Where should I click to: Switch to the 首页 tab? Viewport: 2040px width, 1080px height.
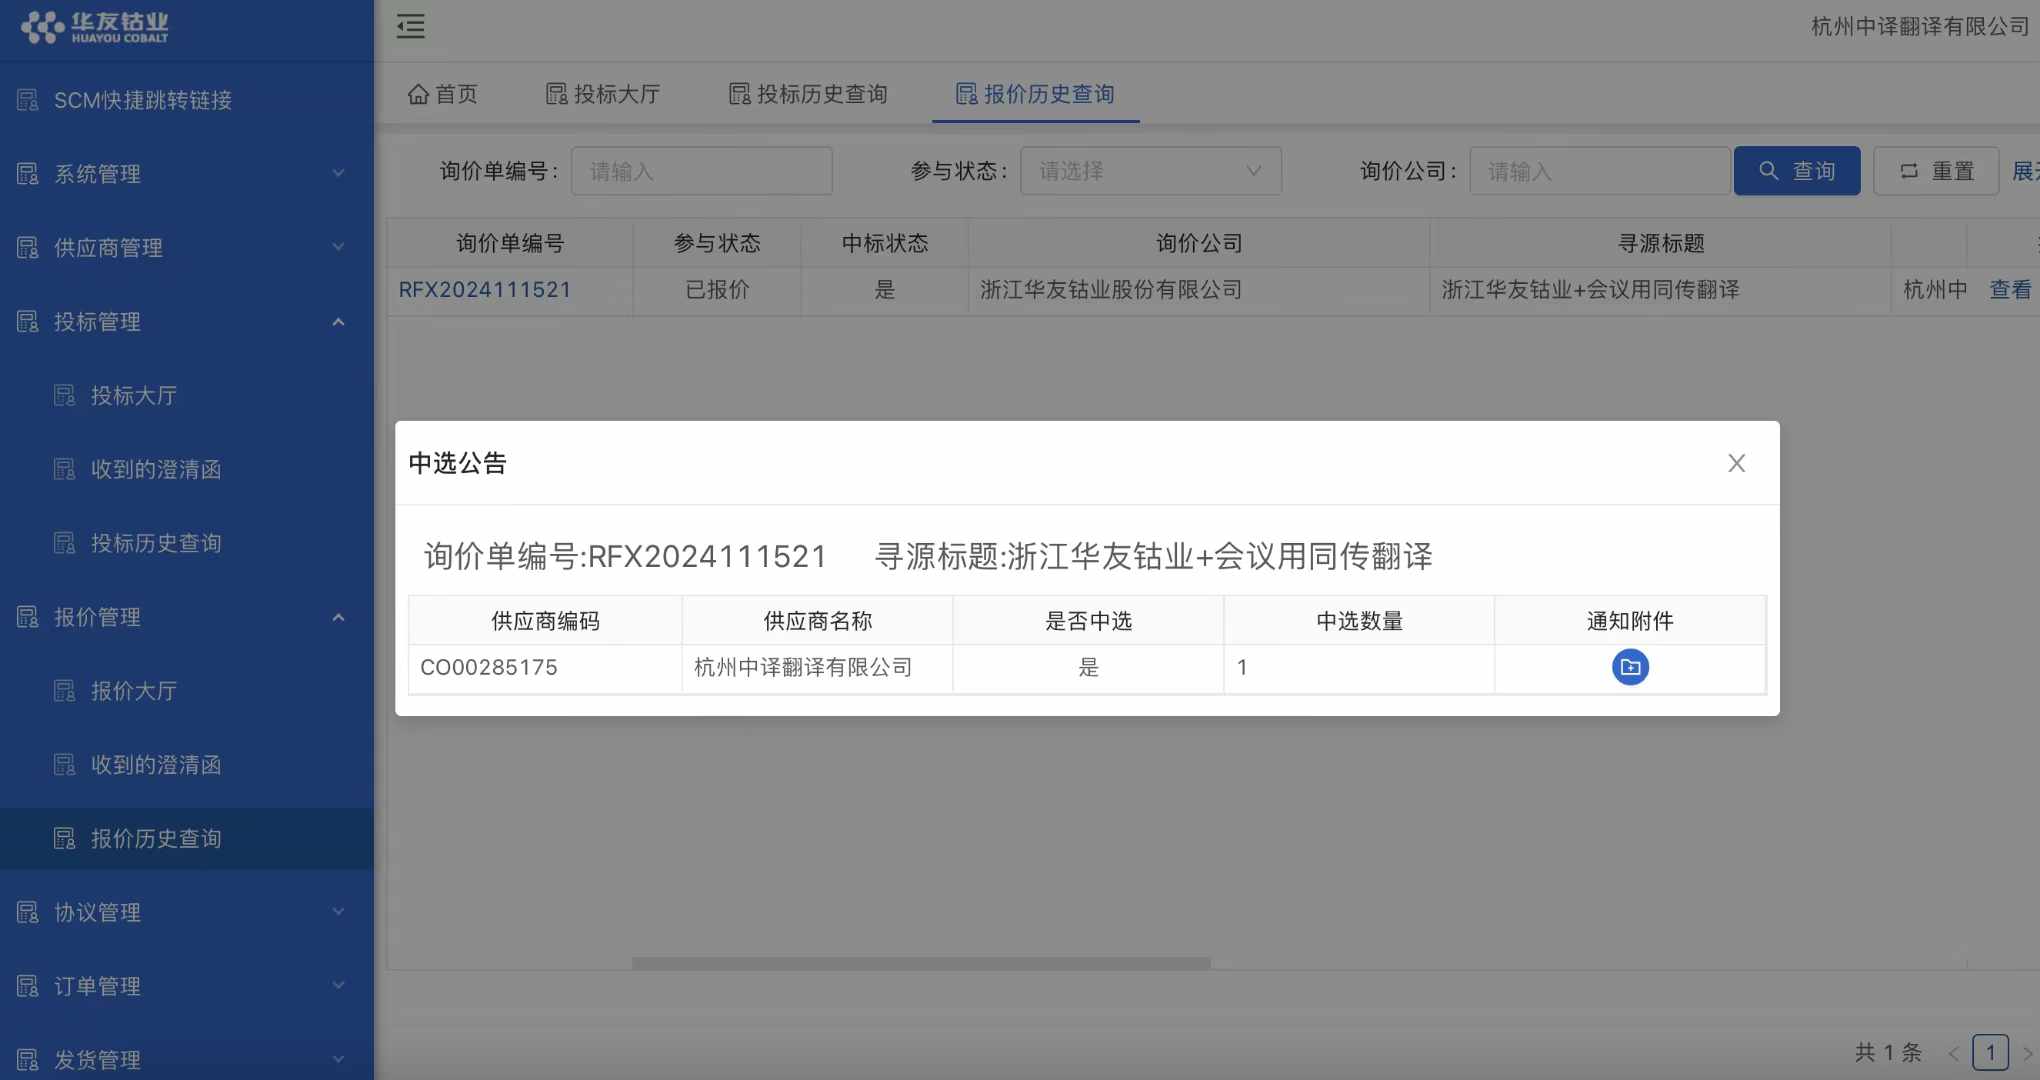pos(443,94)
